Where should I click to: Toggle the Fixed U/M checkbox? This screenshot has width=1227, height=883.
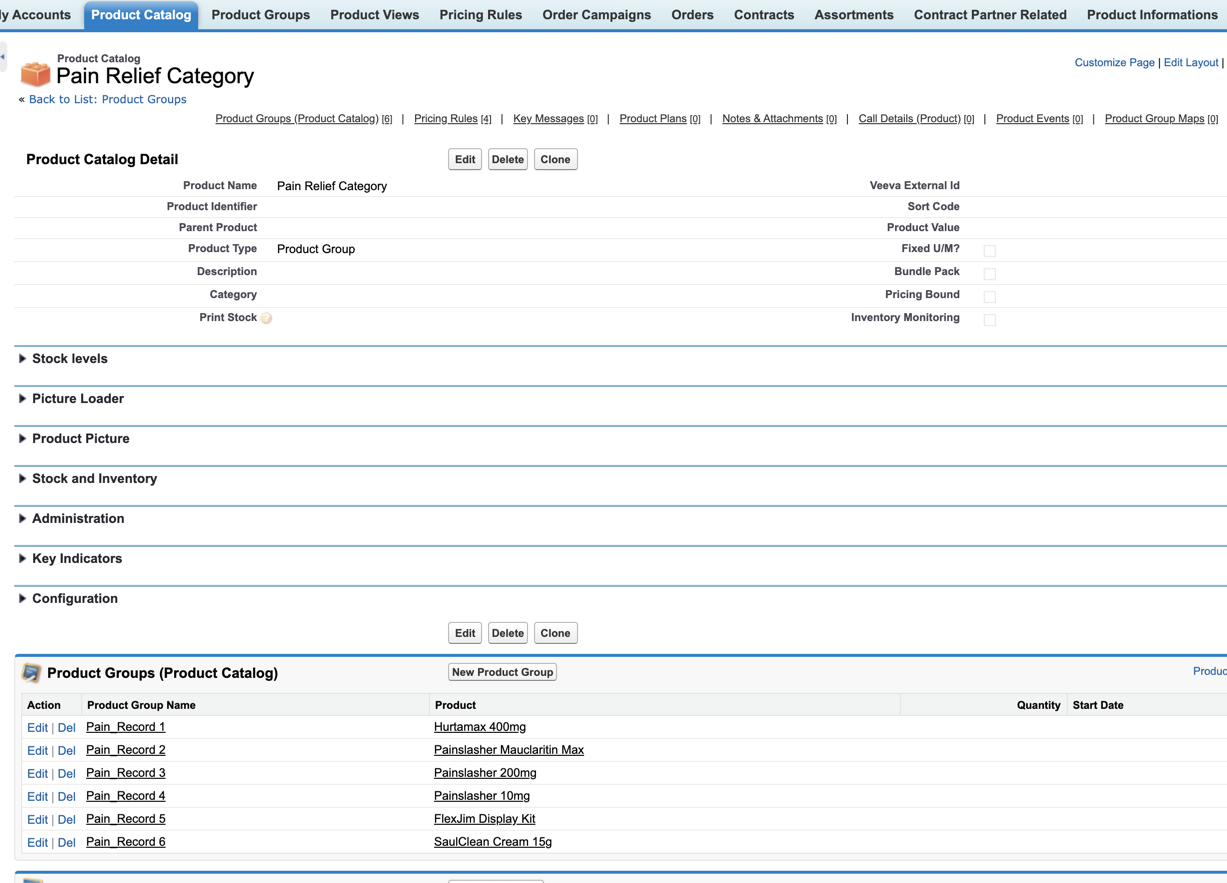point(989,251)
